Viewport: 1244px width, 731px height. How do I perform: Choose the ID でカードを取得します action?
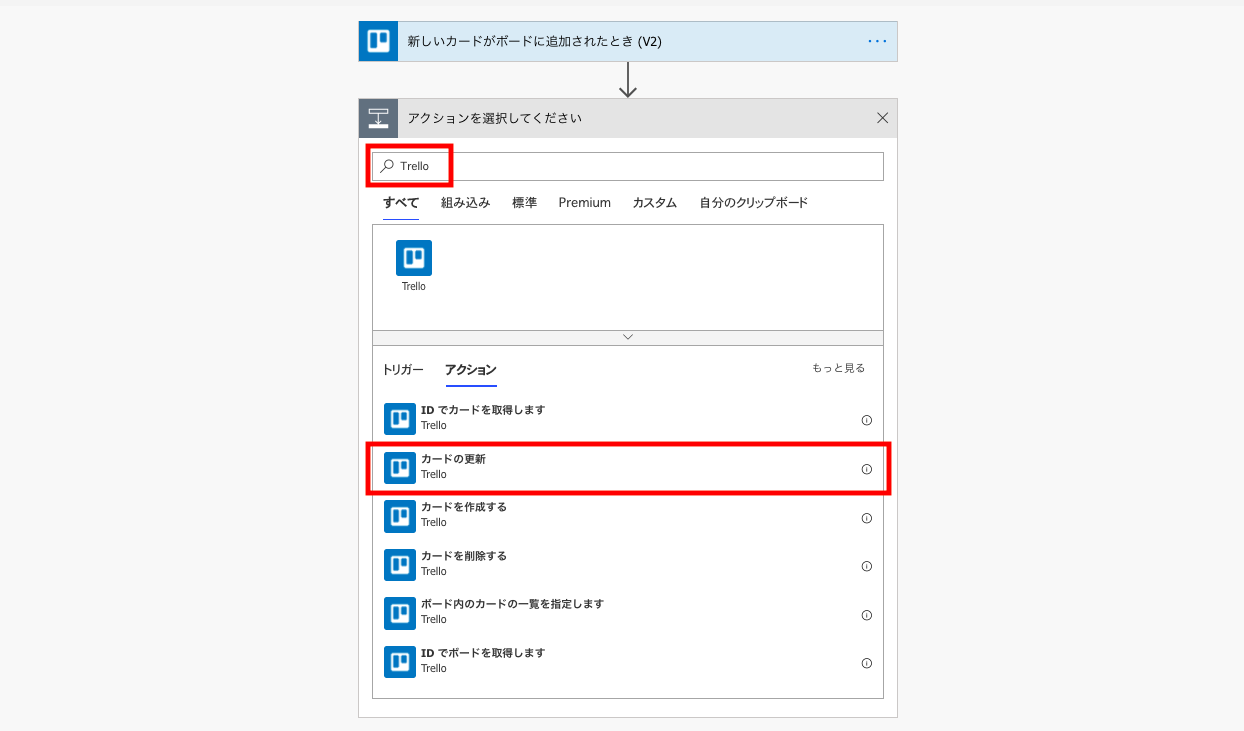[x=628, y=418]
